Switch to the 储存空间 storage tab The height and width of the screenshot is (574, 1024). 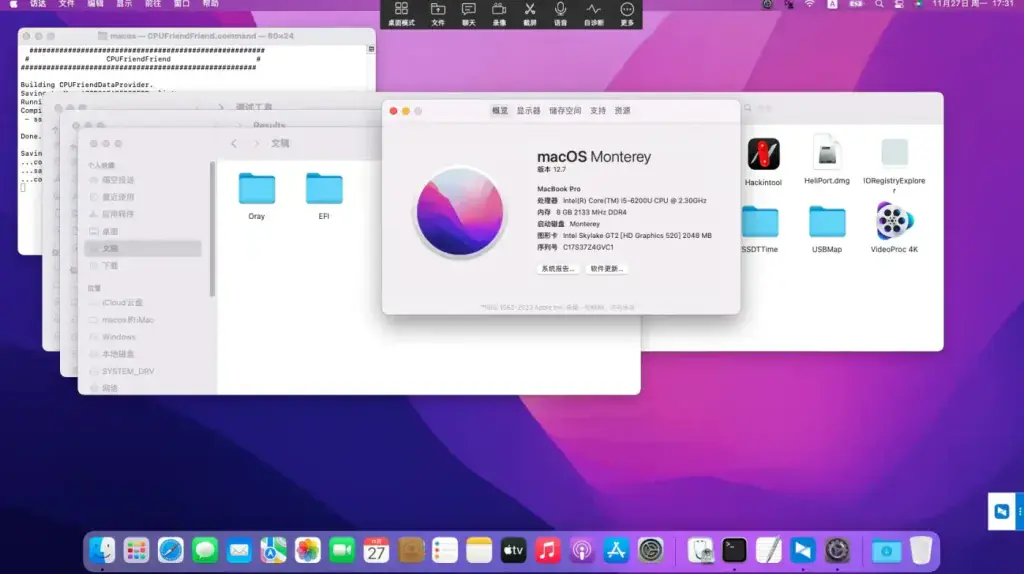tap(565, 111)
